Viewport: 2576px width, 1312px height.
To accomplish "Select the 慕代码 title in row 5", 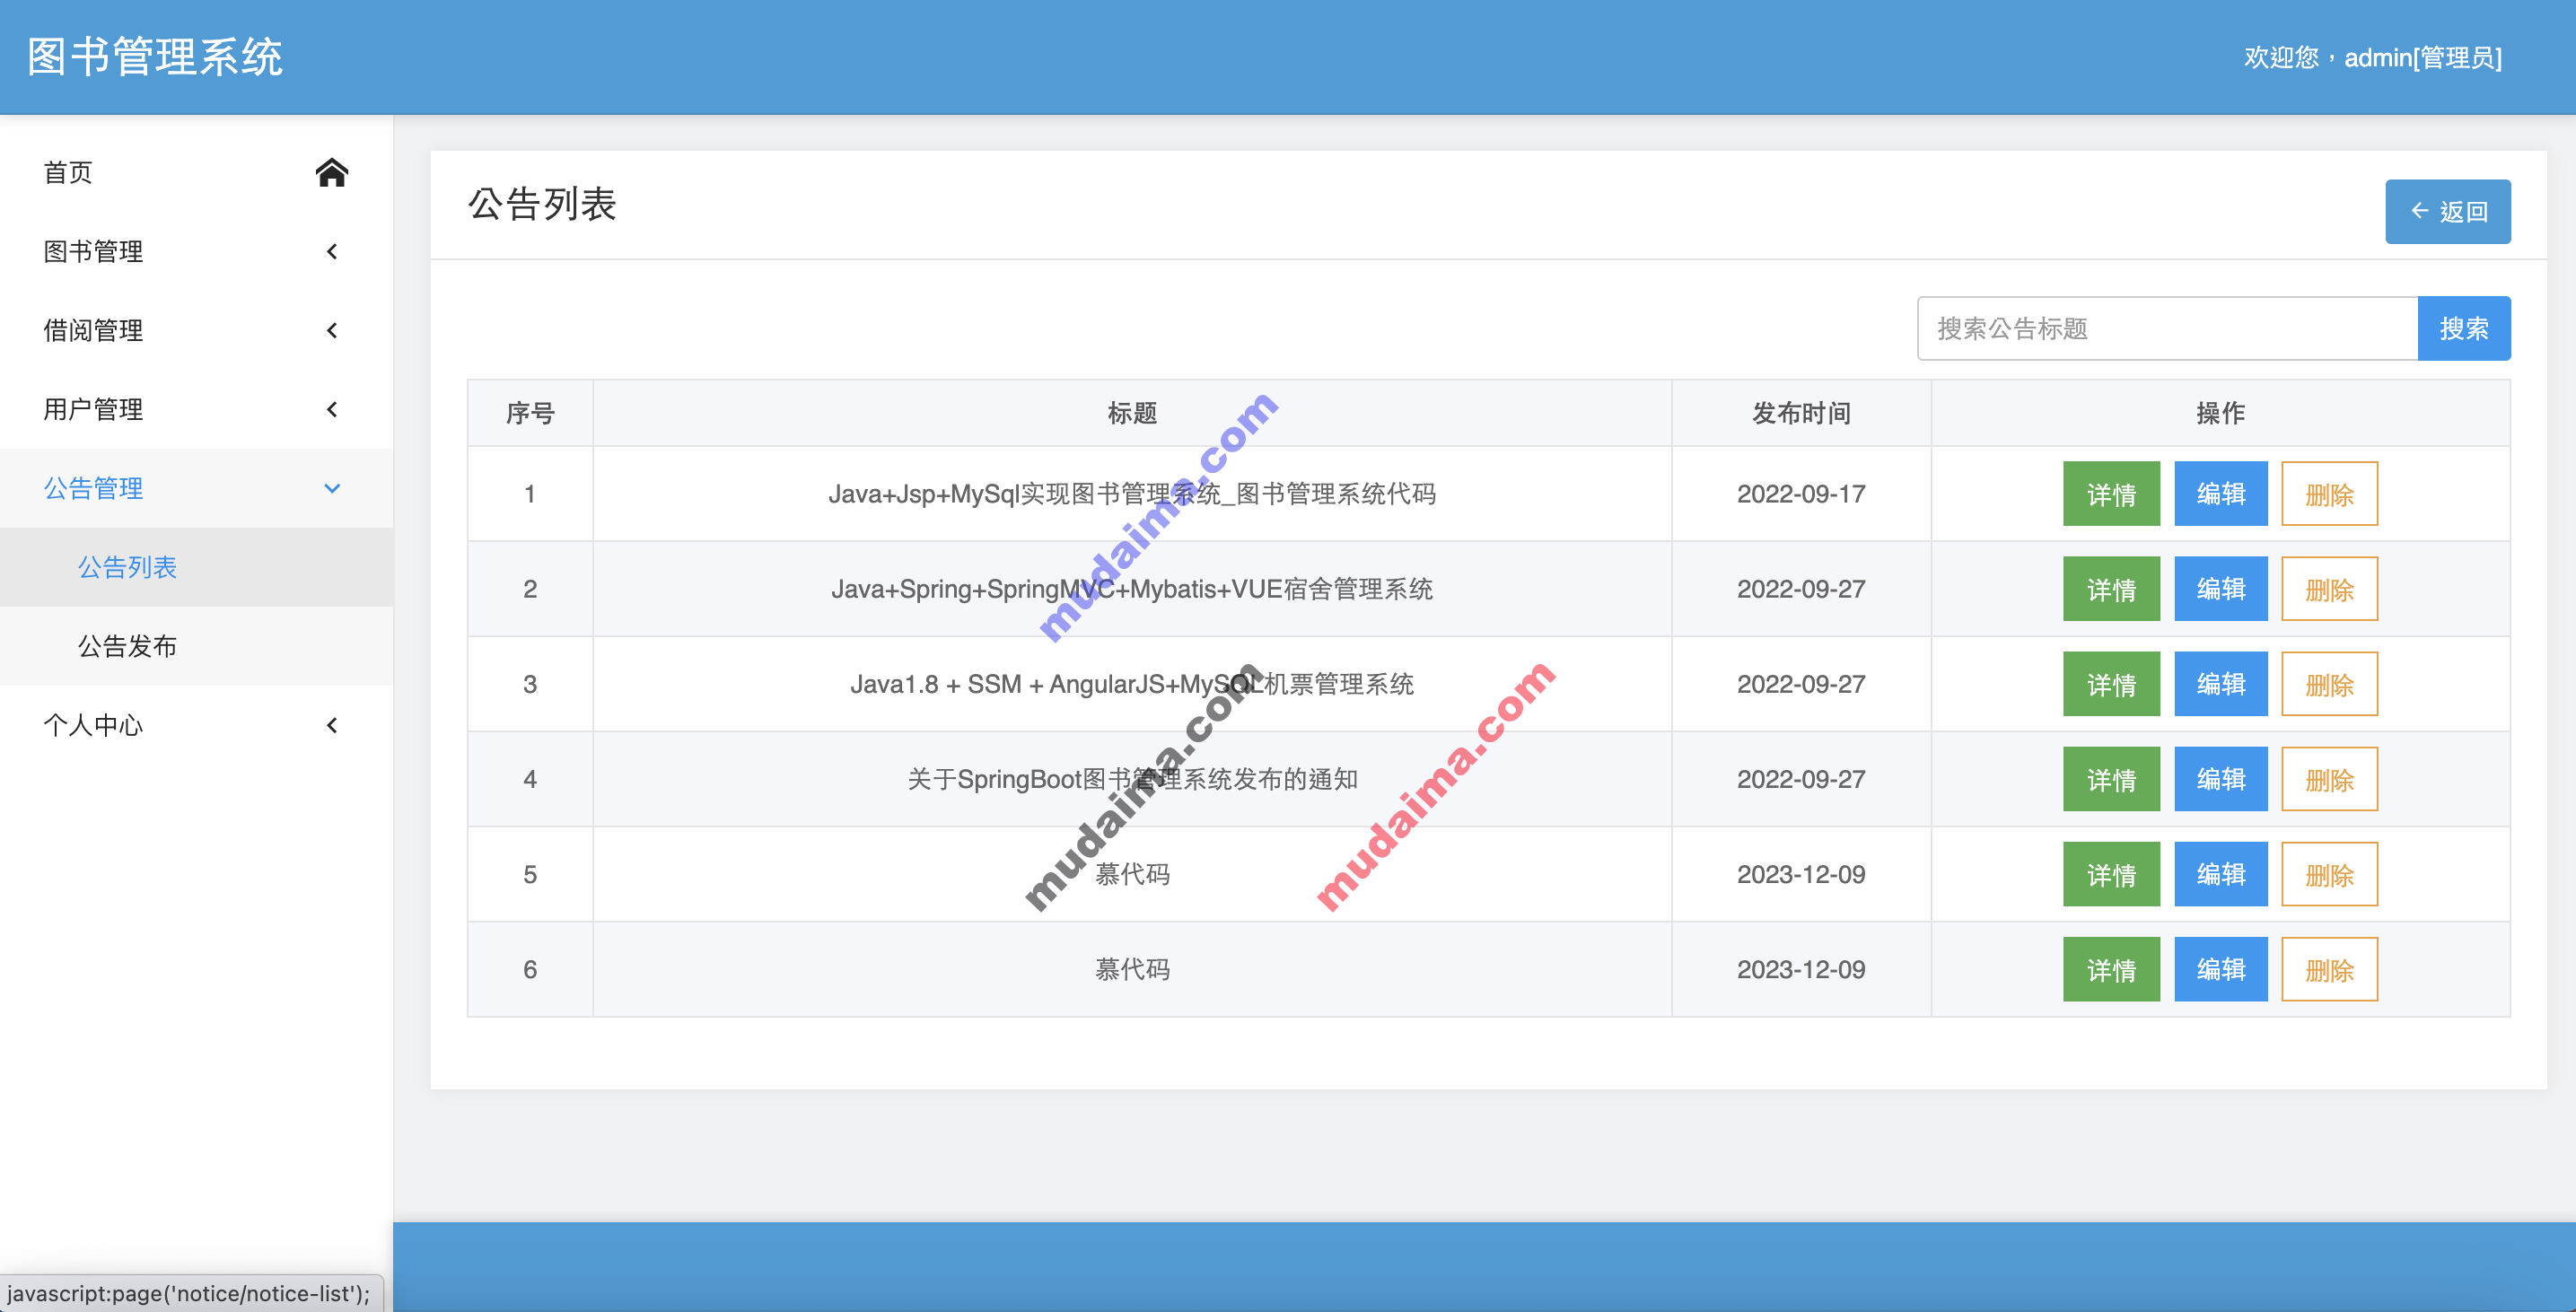I will (x=1132, y=874).
